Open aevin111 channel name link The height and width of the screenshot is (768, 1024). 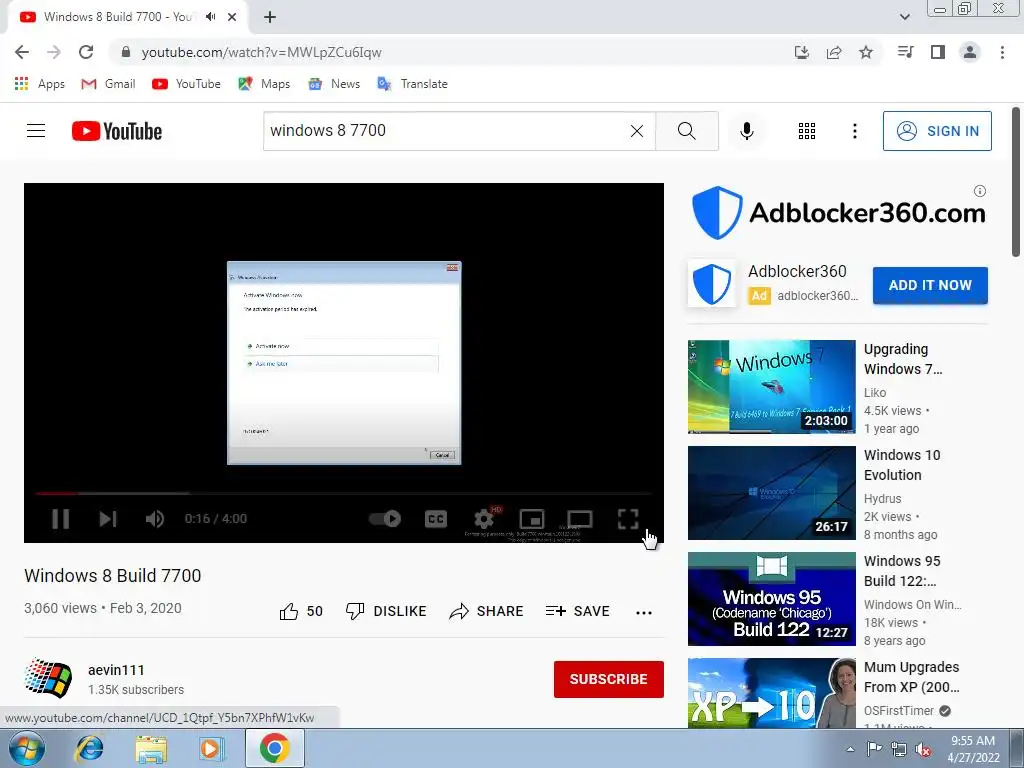pyautogui.click(x=116, y=670)
